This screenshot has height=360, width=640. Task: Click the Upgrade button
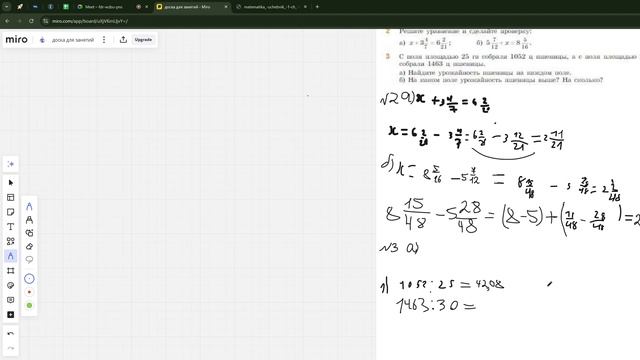click(143, 40)
